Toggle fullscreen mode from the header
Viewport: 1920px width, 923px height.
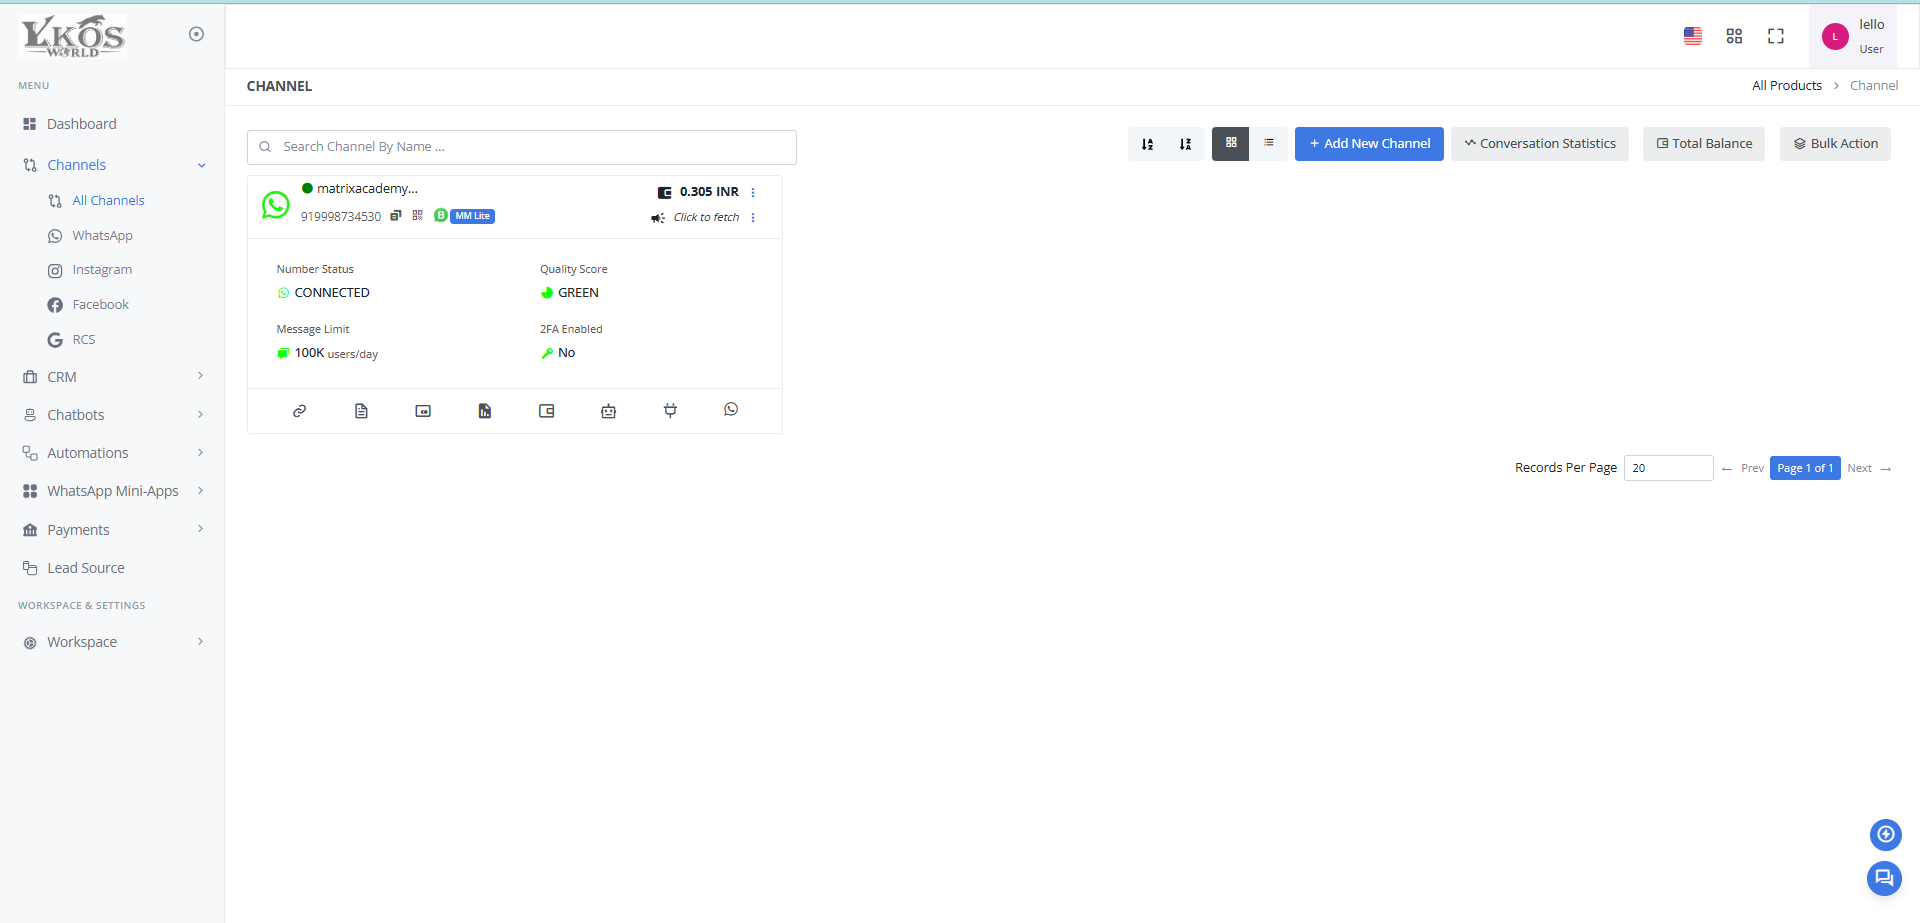click(1776, 36)
